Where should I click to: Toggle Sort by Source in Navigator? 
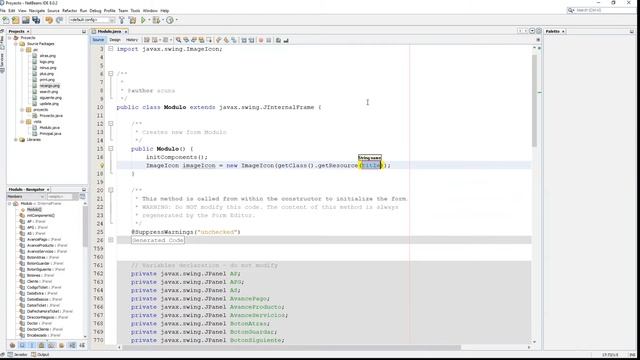coord(82,345)
